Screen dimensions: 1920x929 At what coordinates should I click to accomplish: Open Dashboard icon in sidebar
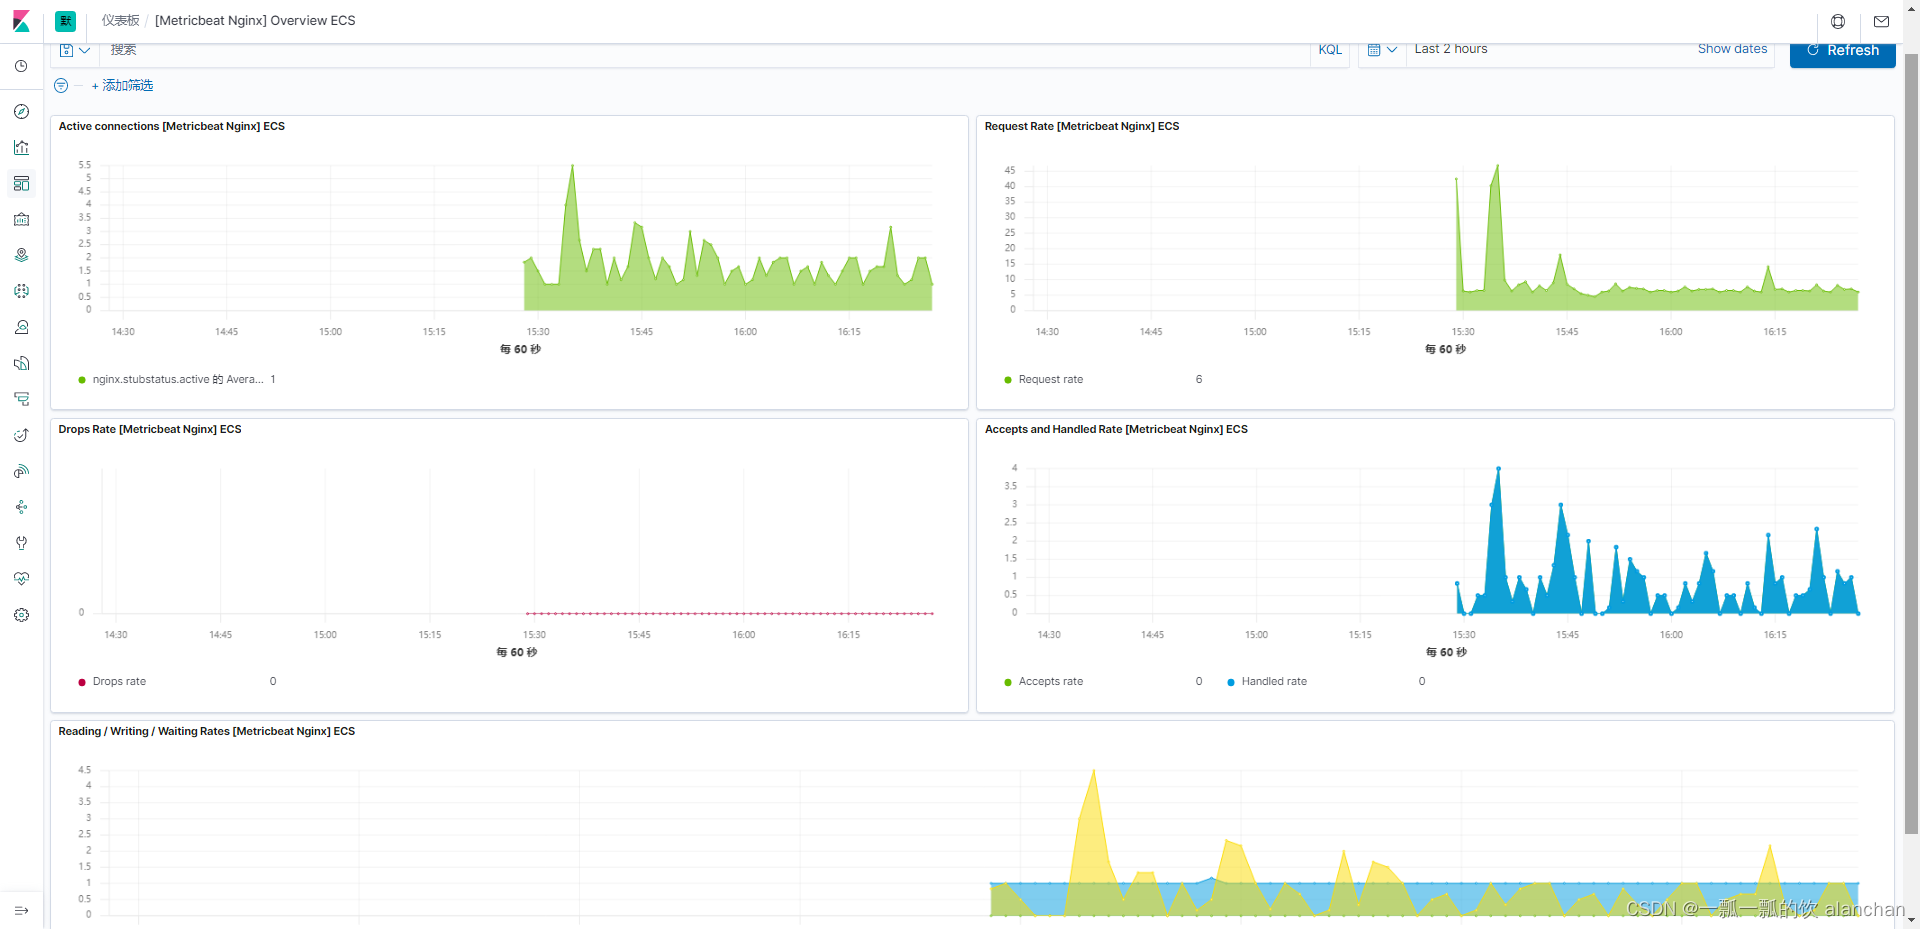[x=21, y=184]
